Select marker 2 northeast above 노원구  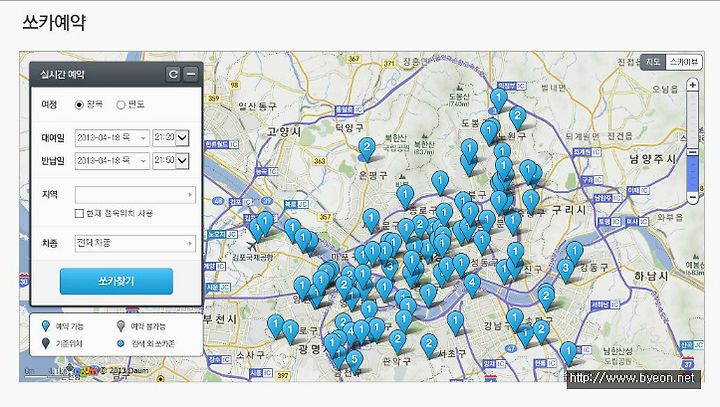tap(518, 117)
